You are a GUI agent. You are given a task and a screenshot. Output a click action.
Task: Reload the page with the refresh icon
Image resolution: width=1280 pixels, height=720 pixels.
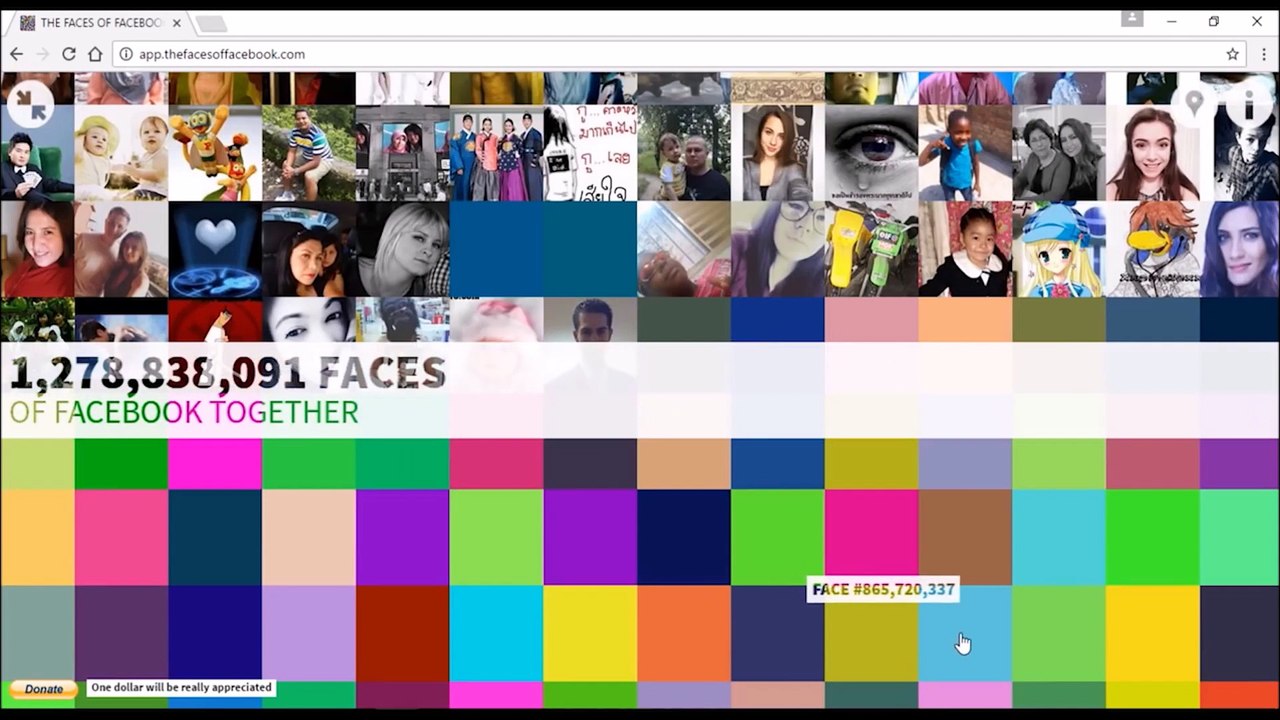tap(69, 54)
